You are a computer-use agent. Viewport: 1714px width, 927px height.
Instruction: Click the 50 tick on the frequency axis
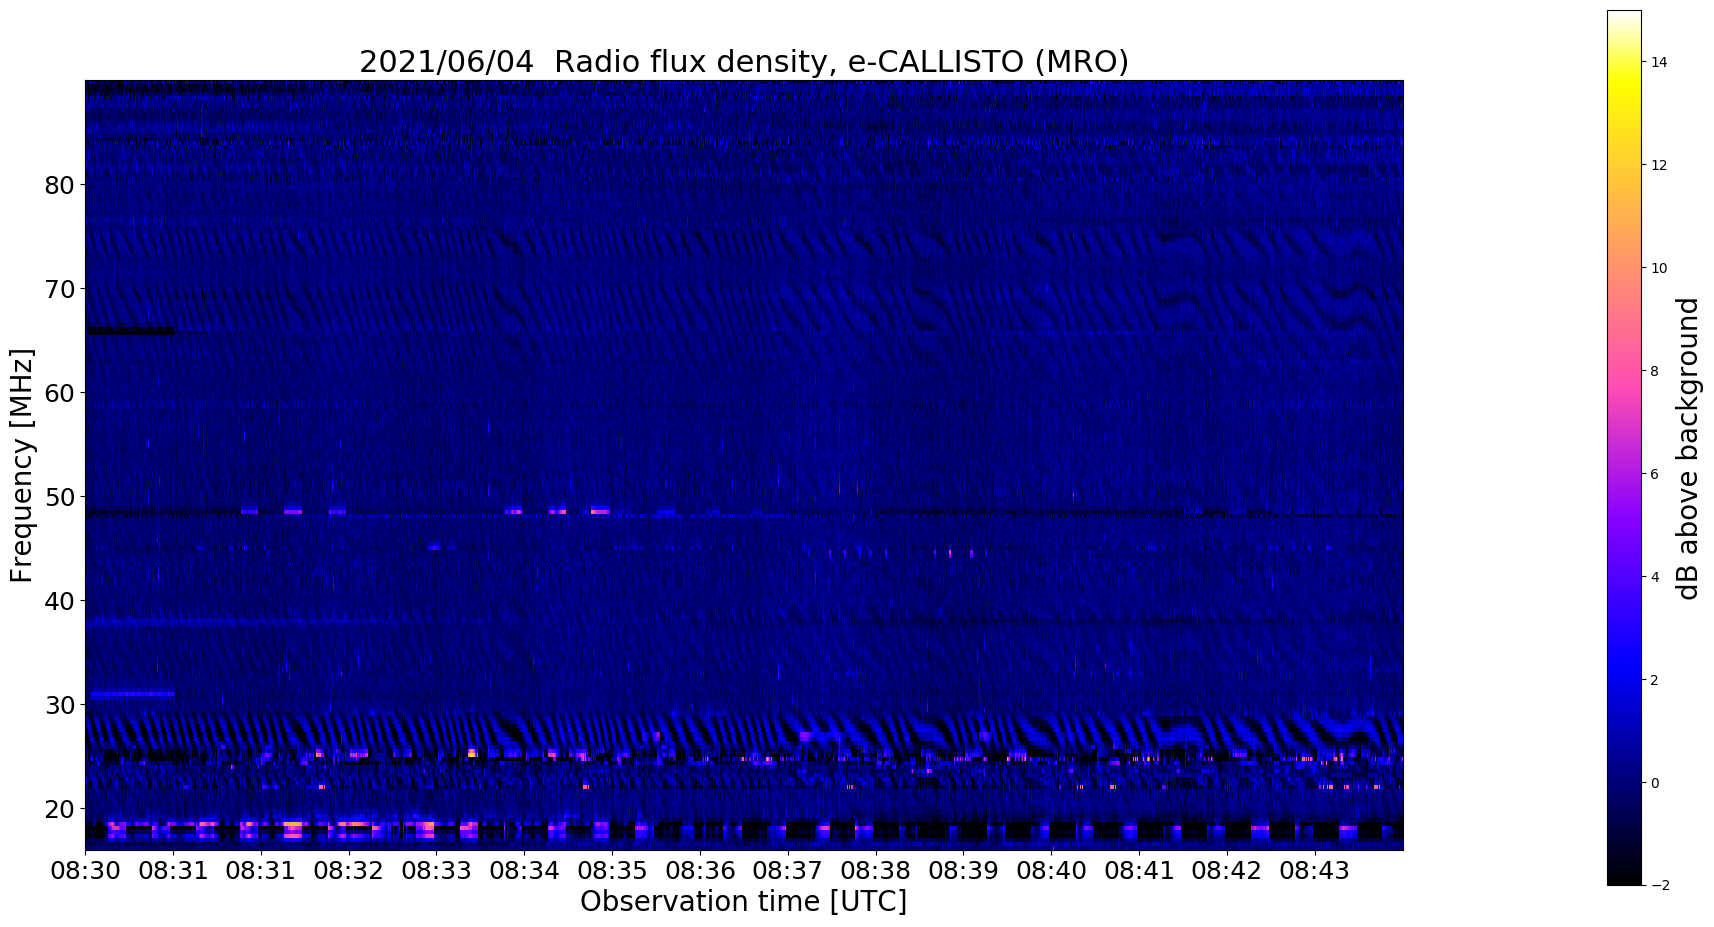click(x=61, y=497)
